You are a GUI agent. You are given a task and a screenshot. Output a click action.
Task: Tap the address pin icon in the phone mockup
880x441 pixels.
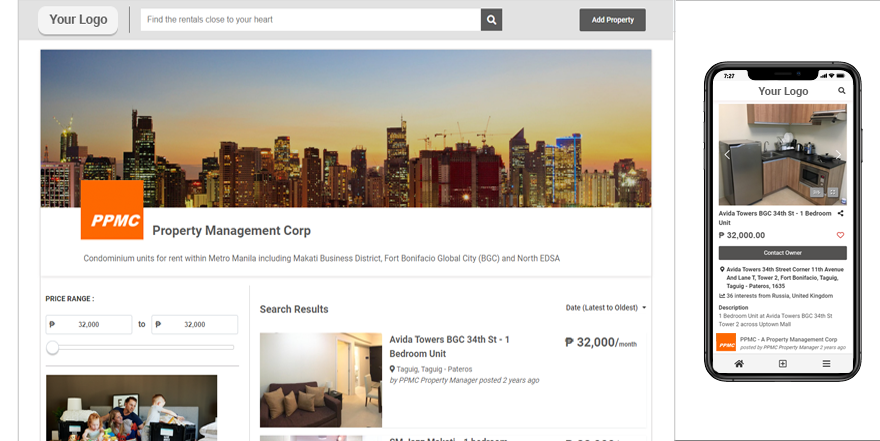click(x=722, y=269)
